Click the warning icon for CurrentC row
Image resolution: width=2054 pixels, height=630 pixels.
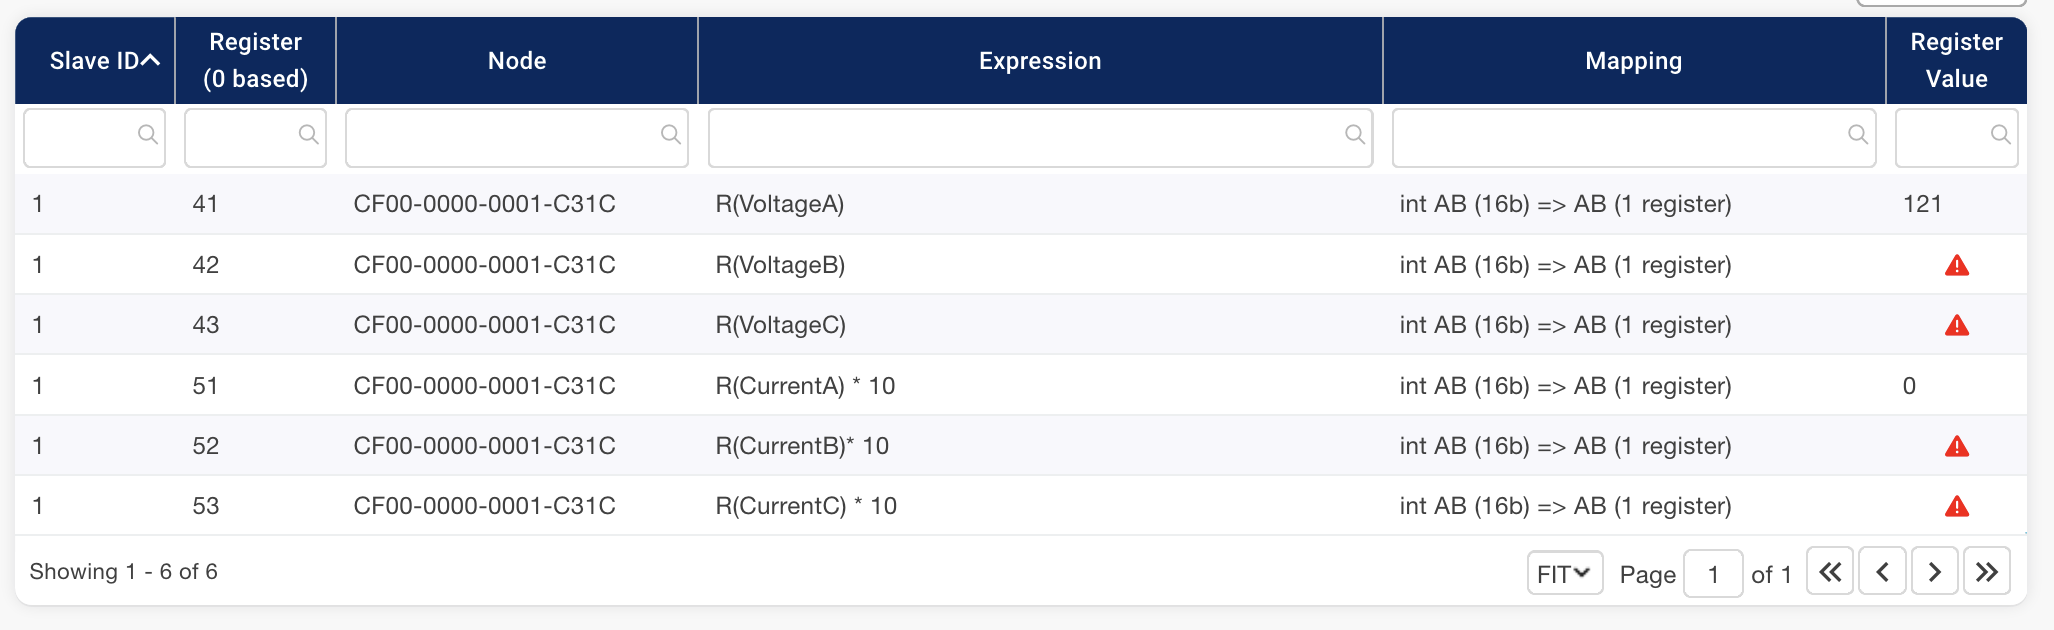click(1956, 507)
